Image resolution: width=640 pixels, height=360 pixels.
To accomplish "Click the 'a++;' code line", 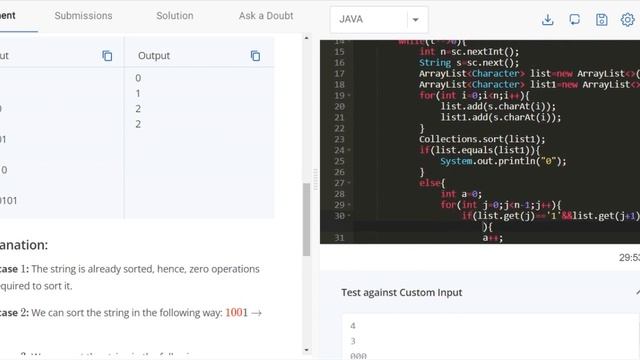I will coord(493,238).
